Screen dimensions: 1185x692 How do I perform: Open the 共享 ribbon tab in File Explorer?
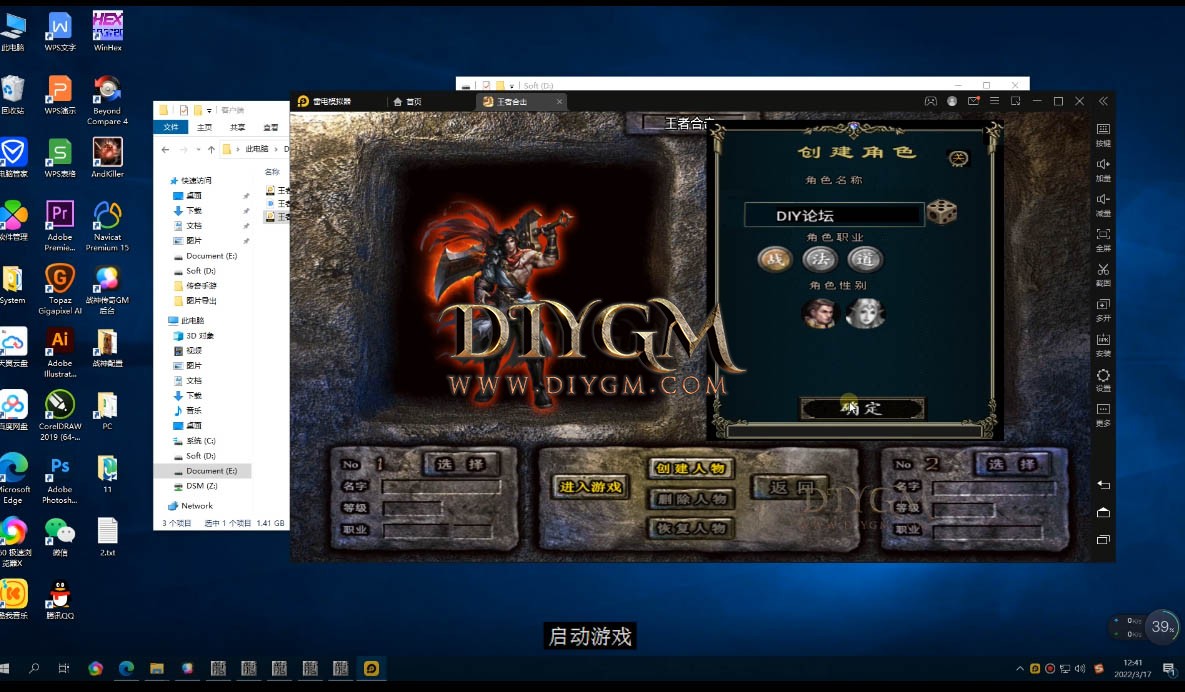coord(237,127)
